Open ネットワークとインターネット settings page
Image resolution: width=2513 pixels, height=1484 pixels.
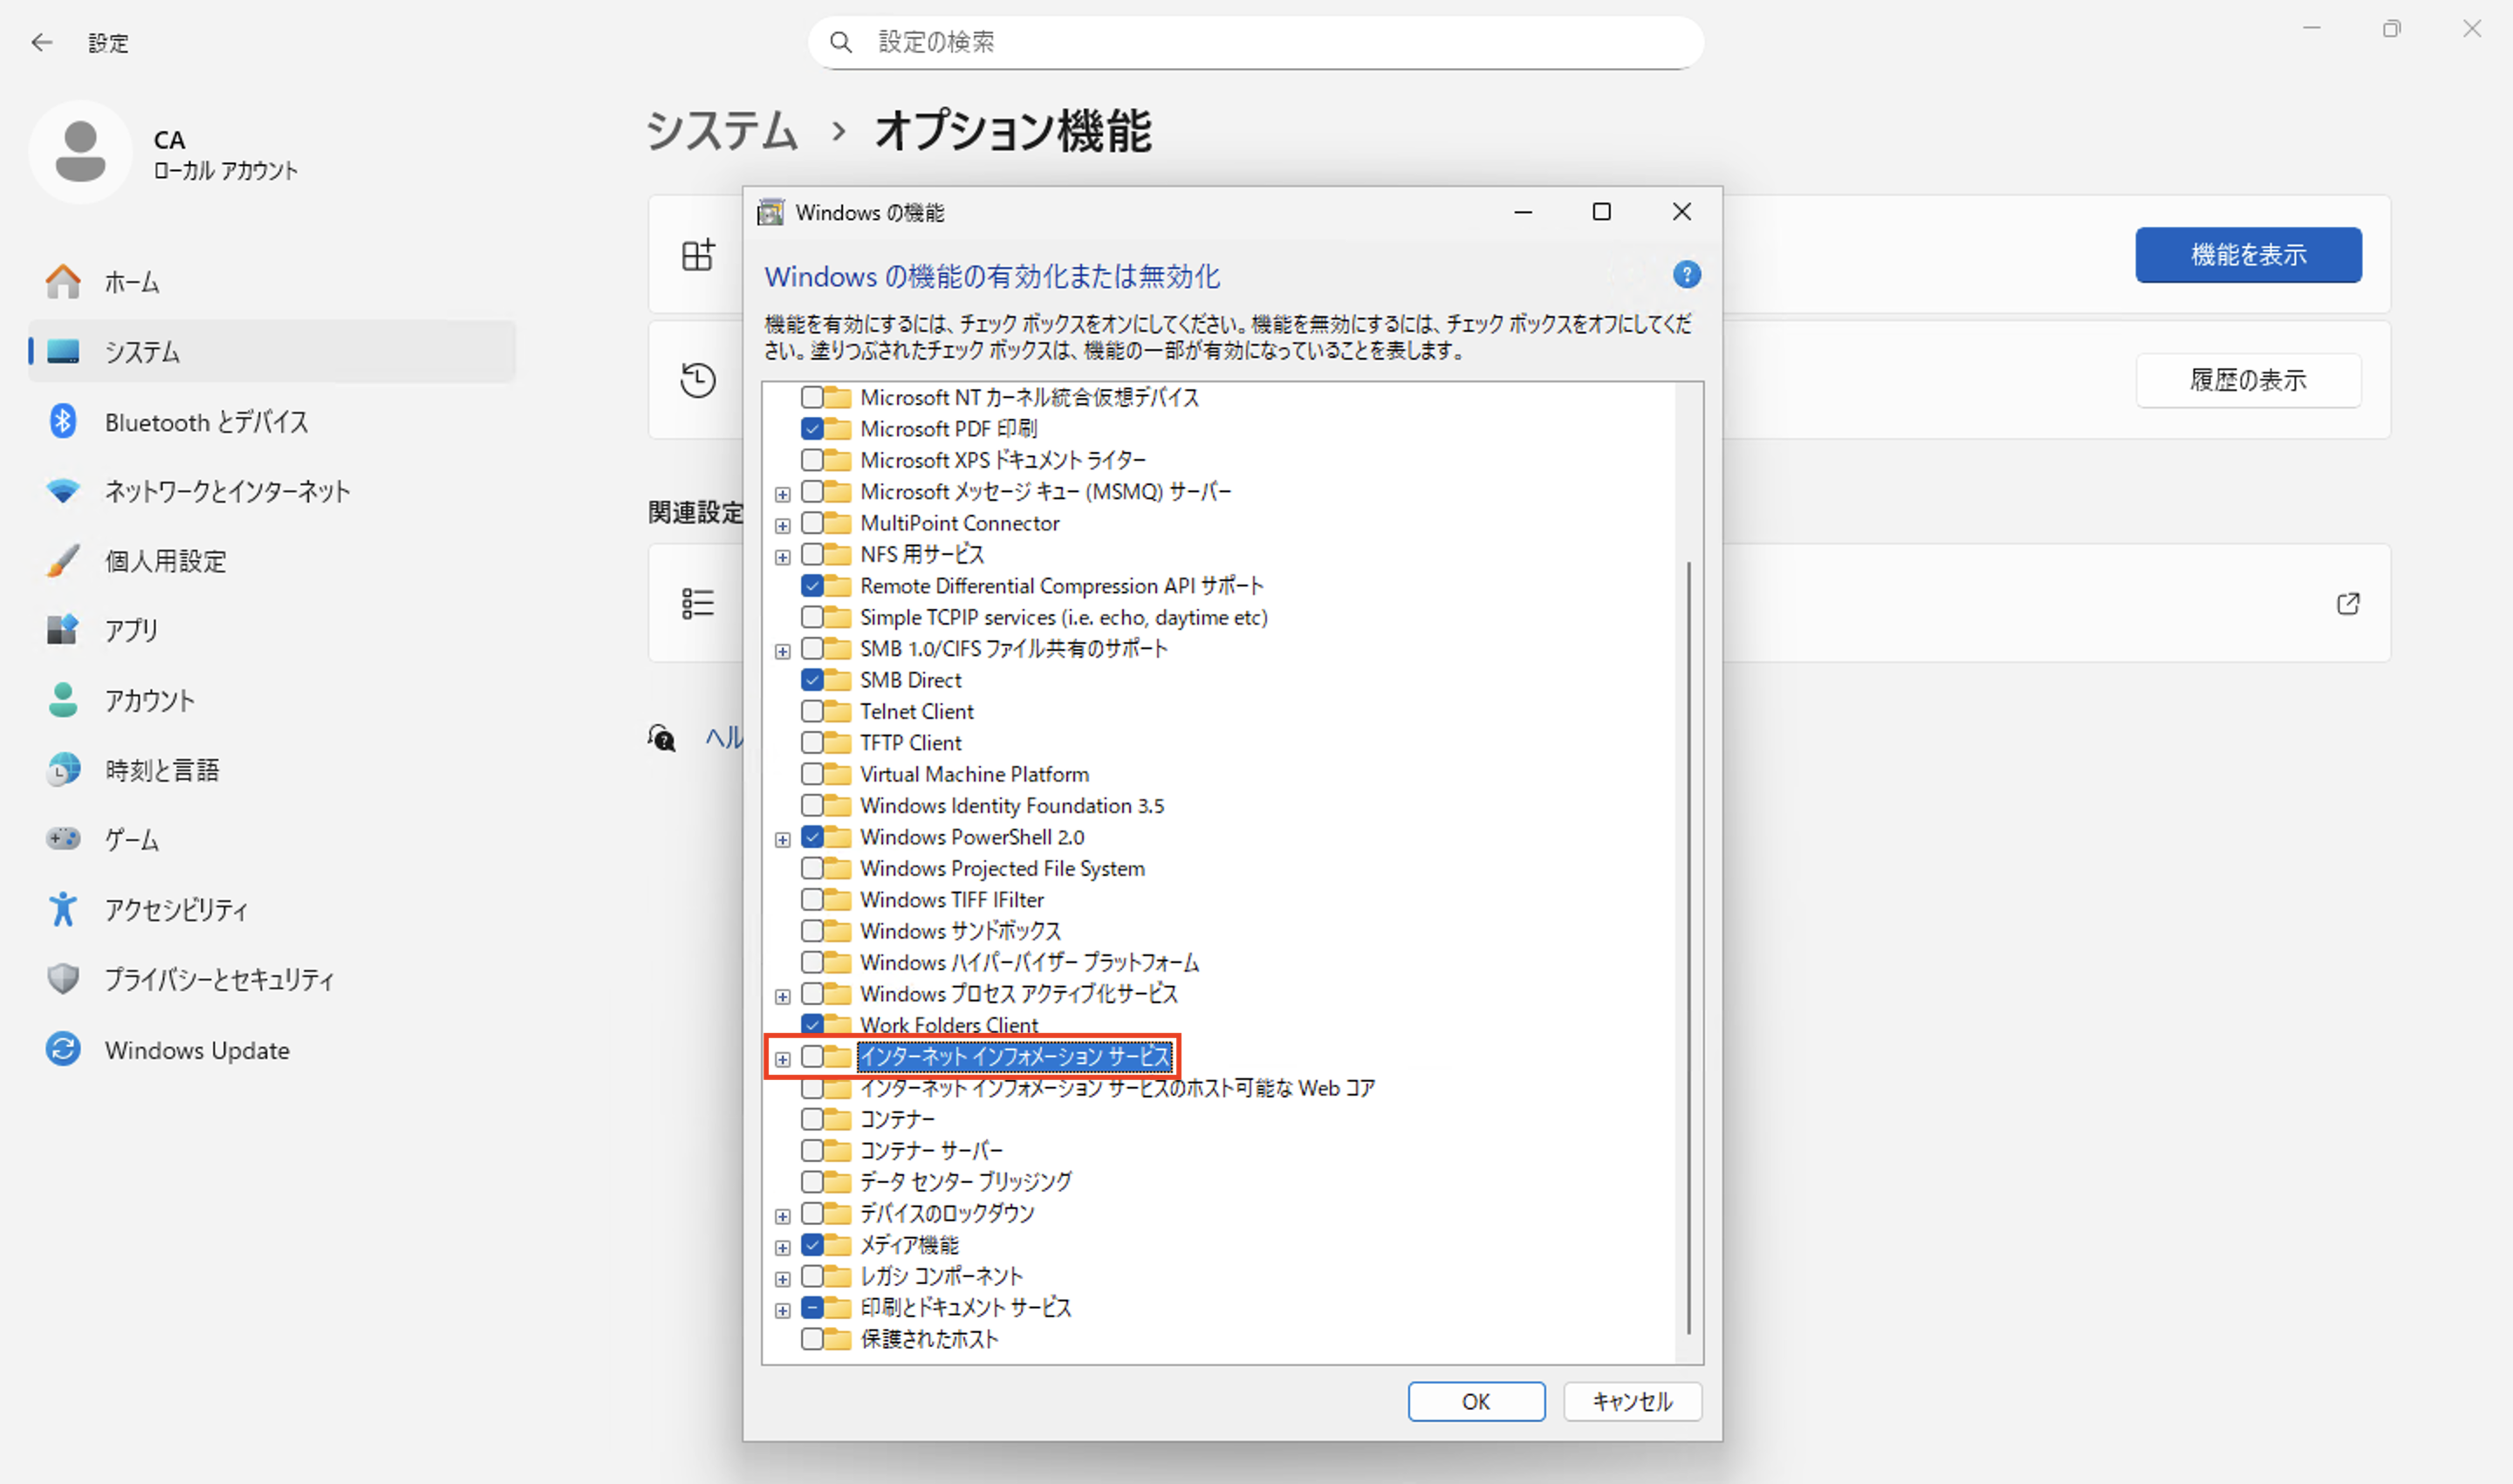click(272, 491)
